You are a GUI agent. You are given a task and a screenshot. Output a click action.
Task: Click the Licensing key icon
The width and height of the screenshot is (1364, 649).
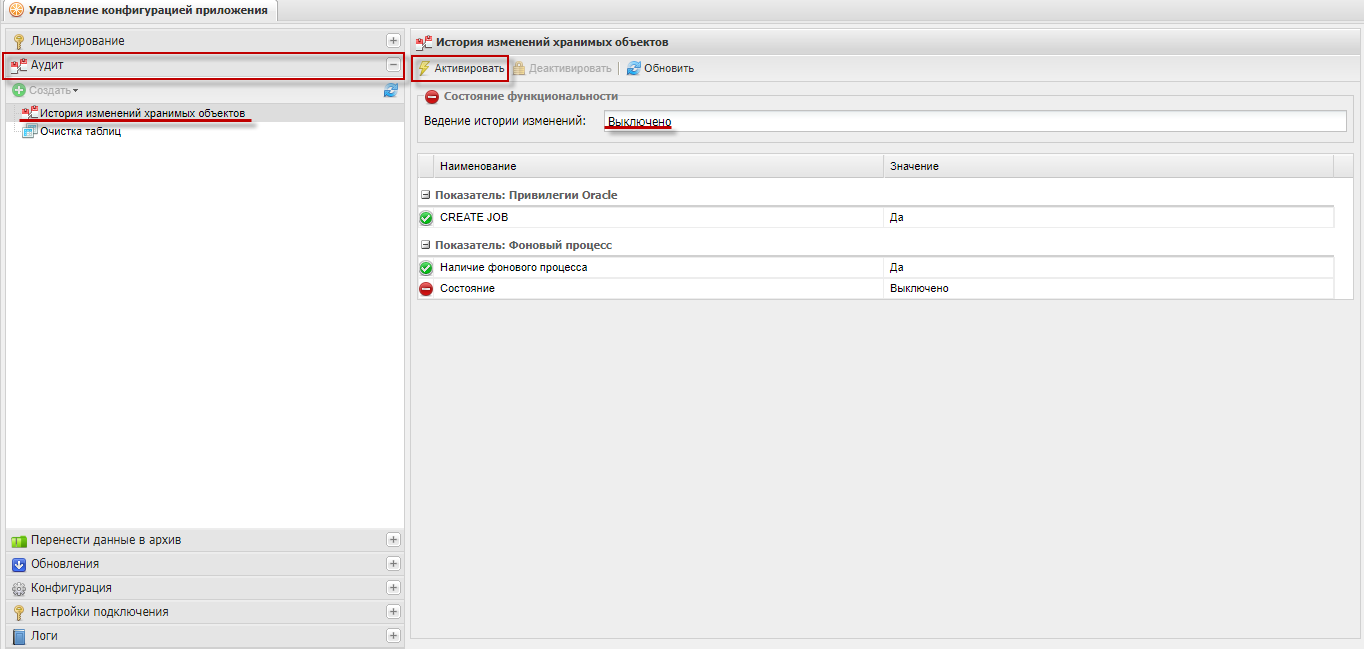(18, 41)
